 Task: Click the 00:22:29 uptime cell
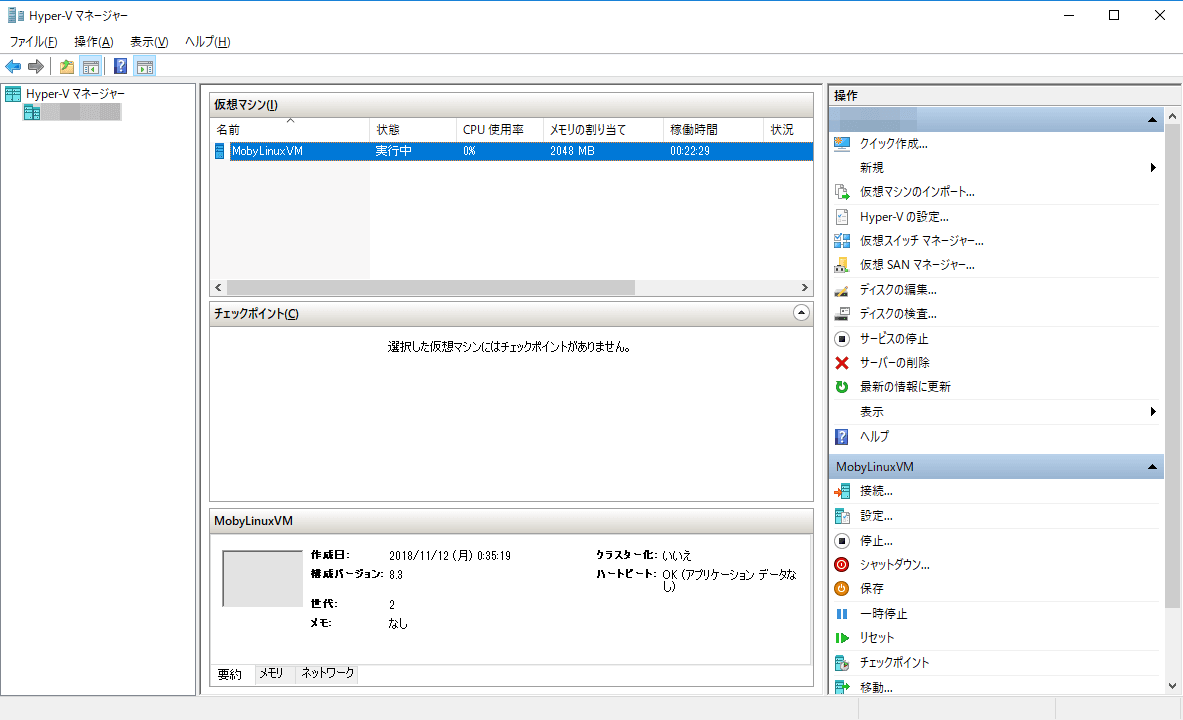(690, 151)
